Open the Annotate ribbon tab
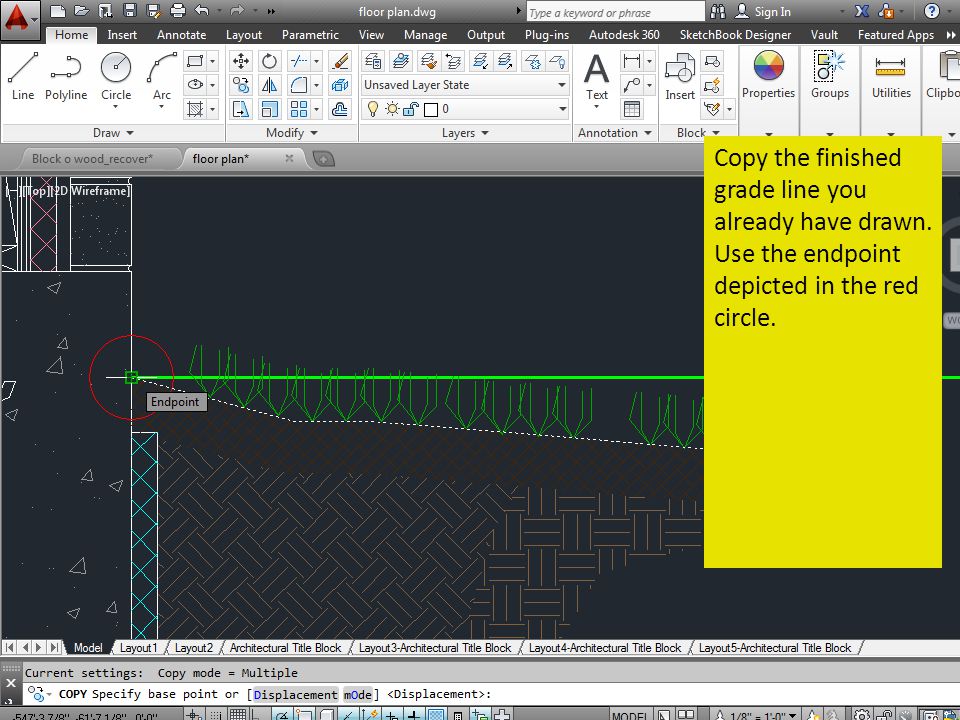The width and height of the screenshot is (960, 720). click(181, 35)
